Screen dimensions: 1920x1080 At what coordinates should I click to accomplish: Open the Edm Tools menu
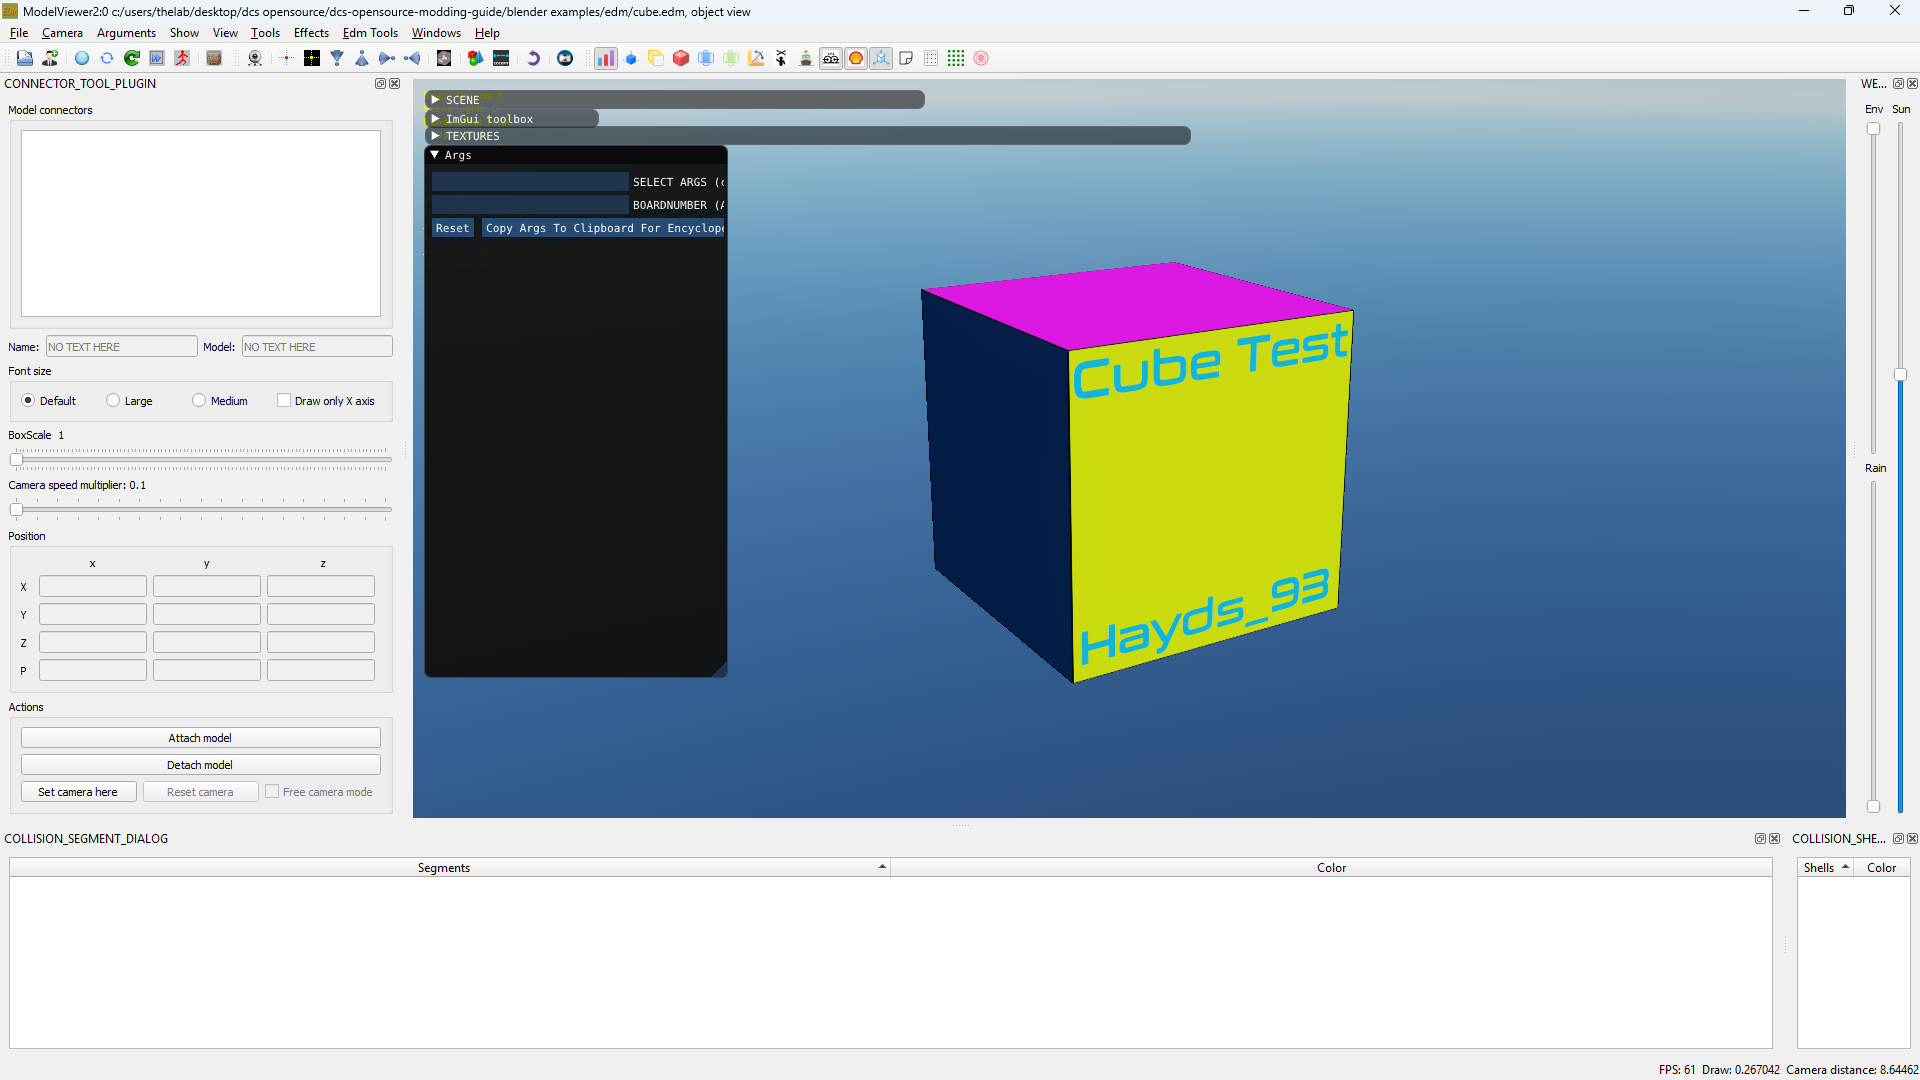click(370, 33)
